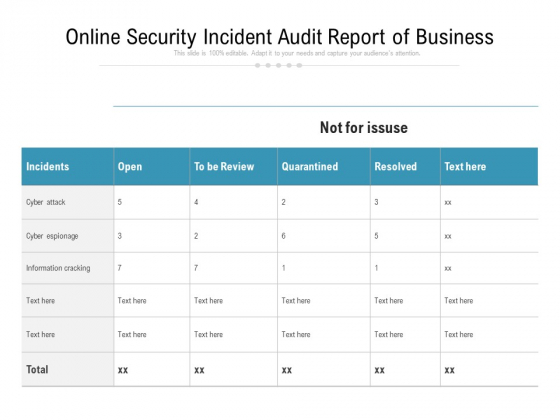
Task: Click the xx cell in Cyber espionage row
Action: [x=448, y=236]
